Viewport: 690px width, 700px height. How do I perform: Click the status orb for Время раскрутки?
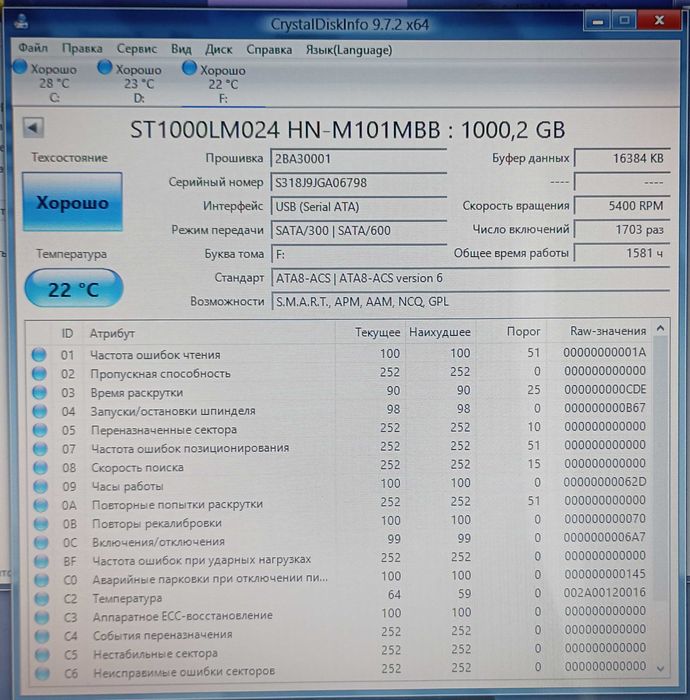pos(39,392)
